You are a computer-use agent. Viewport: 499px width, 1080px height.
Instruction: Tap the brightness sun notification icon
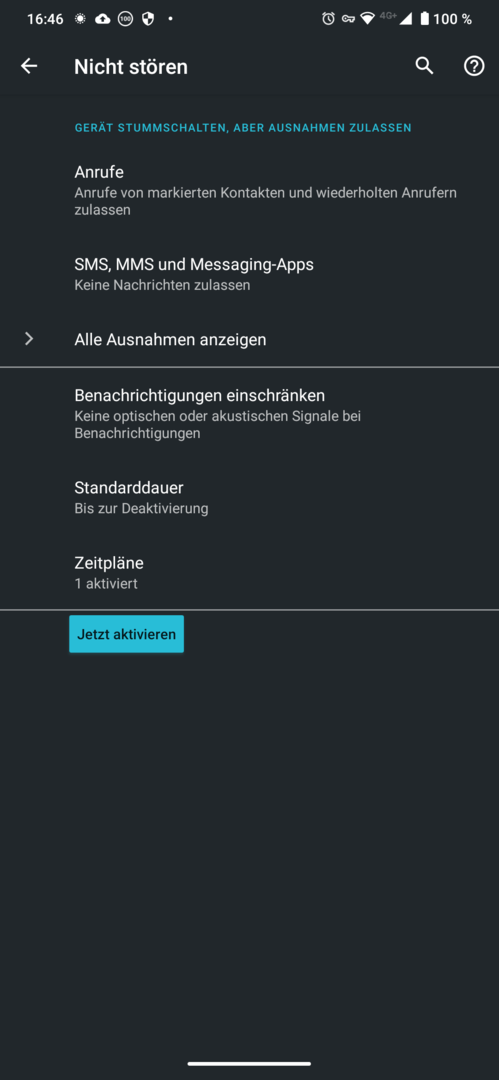pos(81,19)
